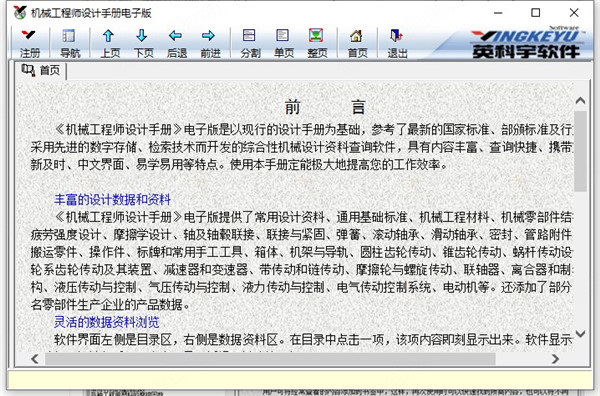The height and width of the screenshot is (396, 600).
Task: Go to previous page with 上页 arrow
Action: tap(110, 43)
